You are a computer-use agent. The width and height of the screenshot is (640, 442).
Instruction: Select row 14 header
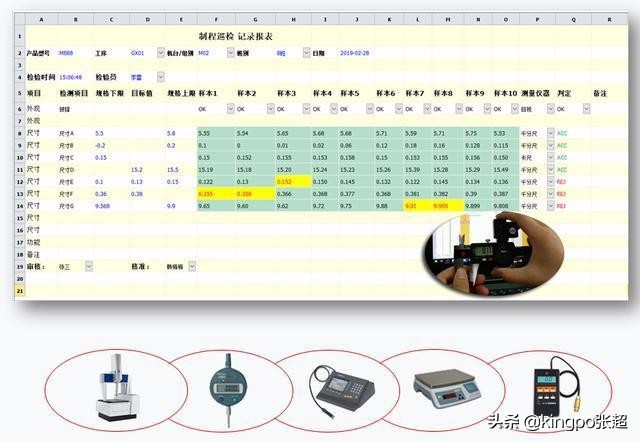pos(20,206)
